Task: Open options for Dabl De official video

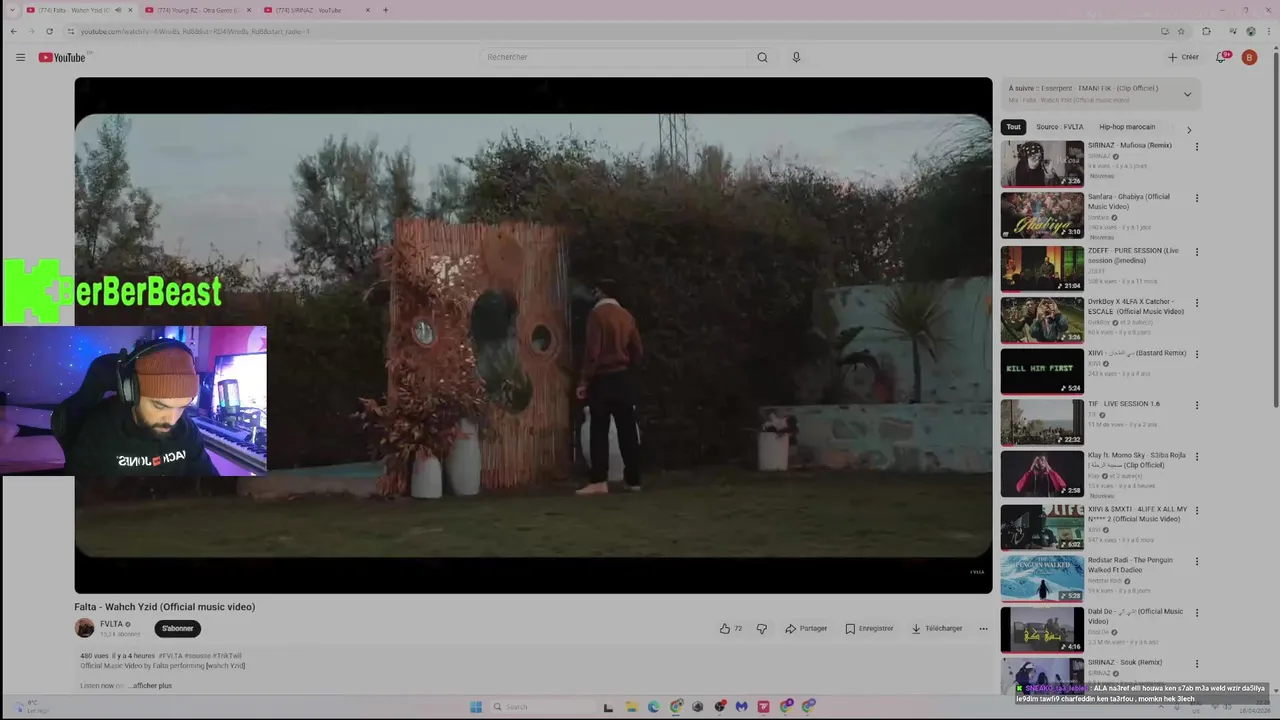Action: [1196, 612]
